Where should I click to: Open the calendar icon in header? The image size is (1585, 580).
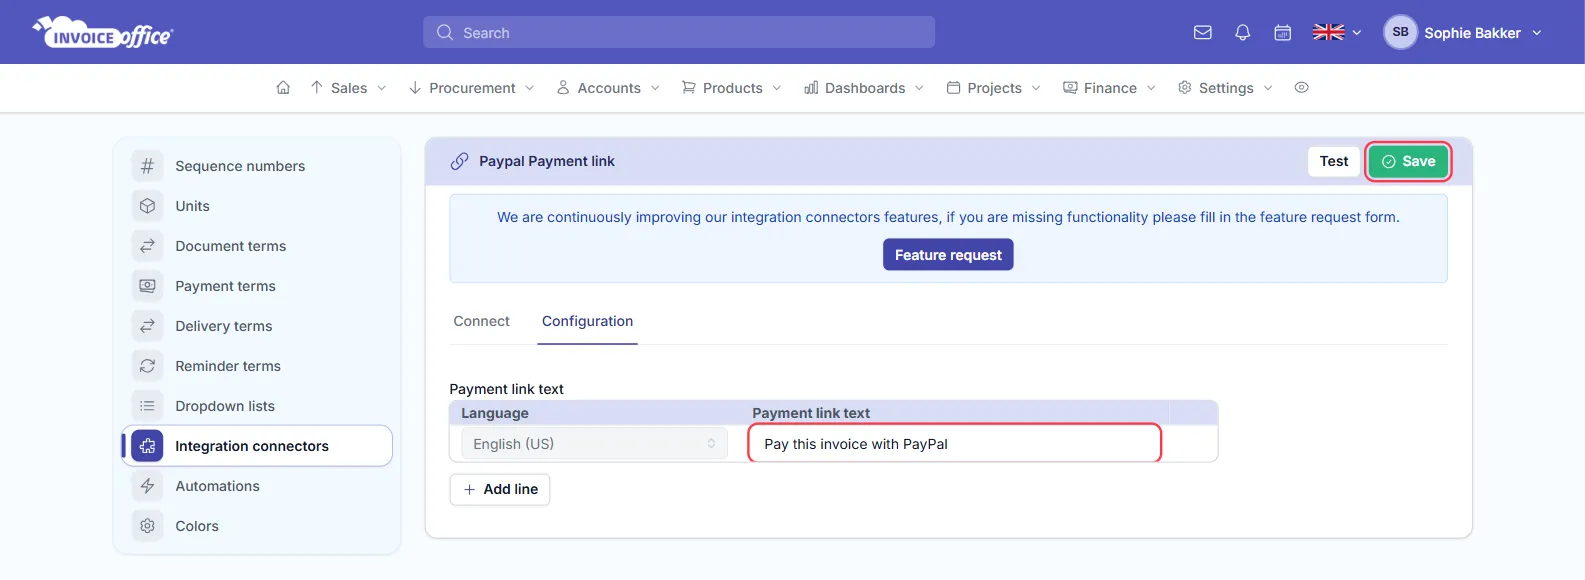coord(1282,32)
